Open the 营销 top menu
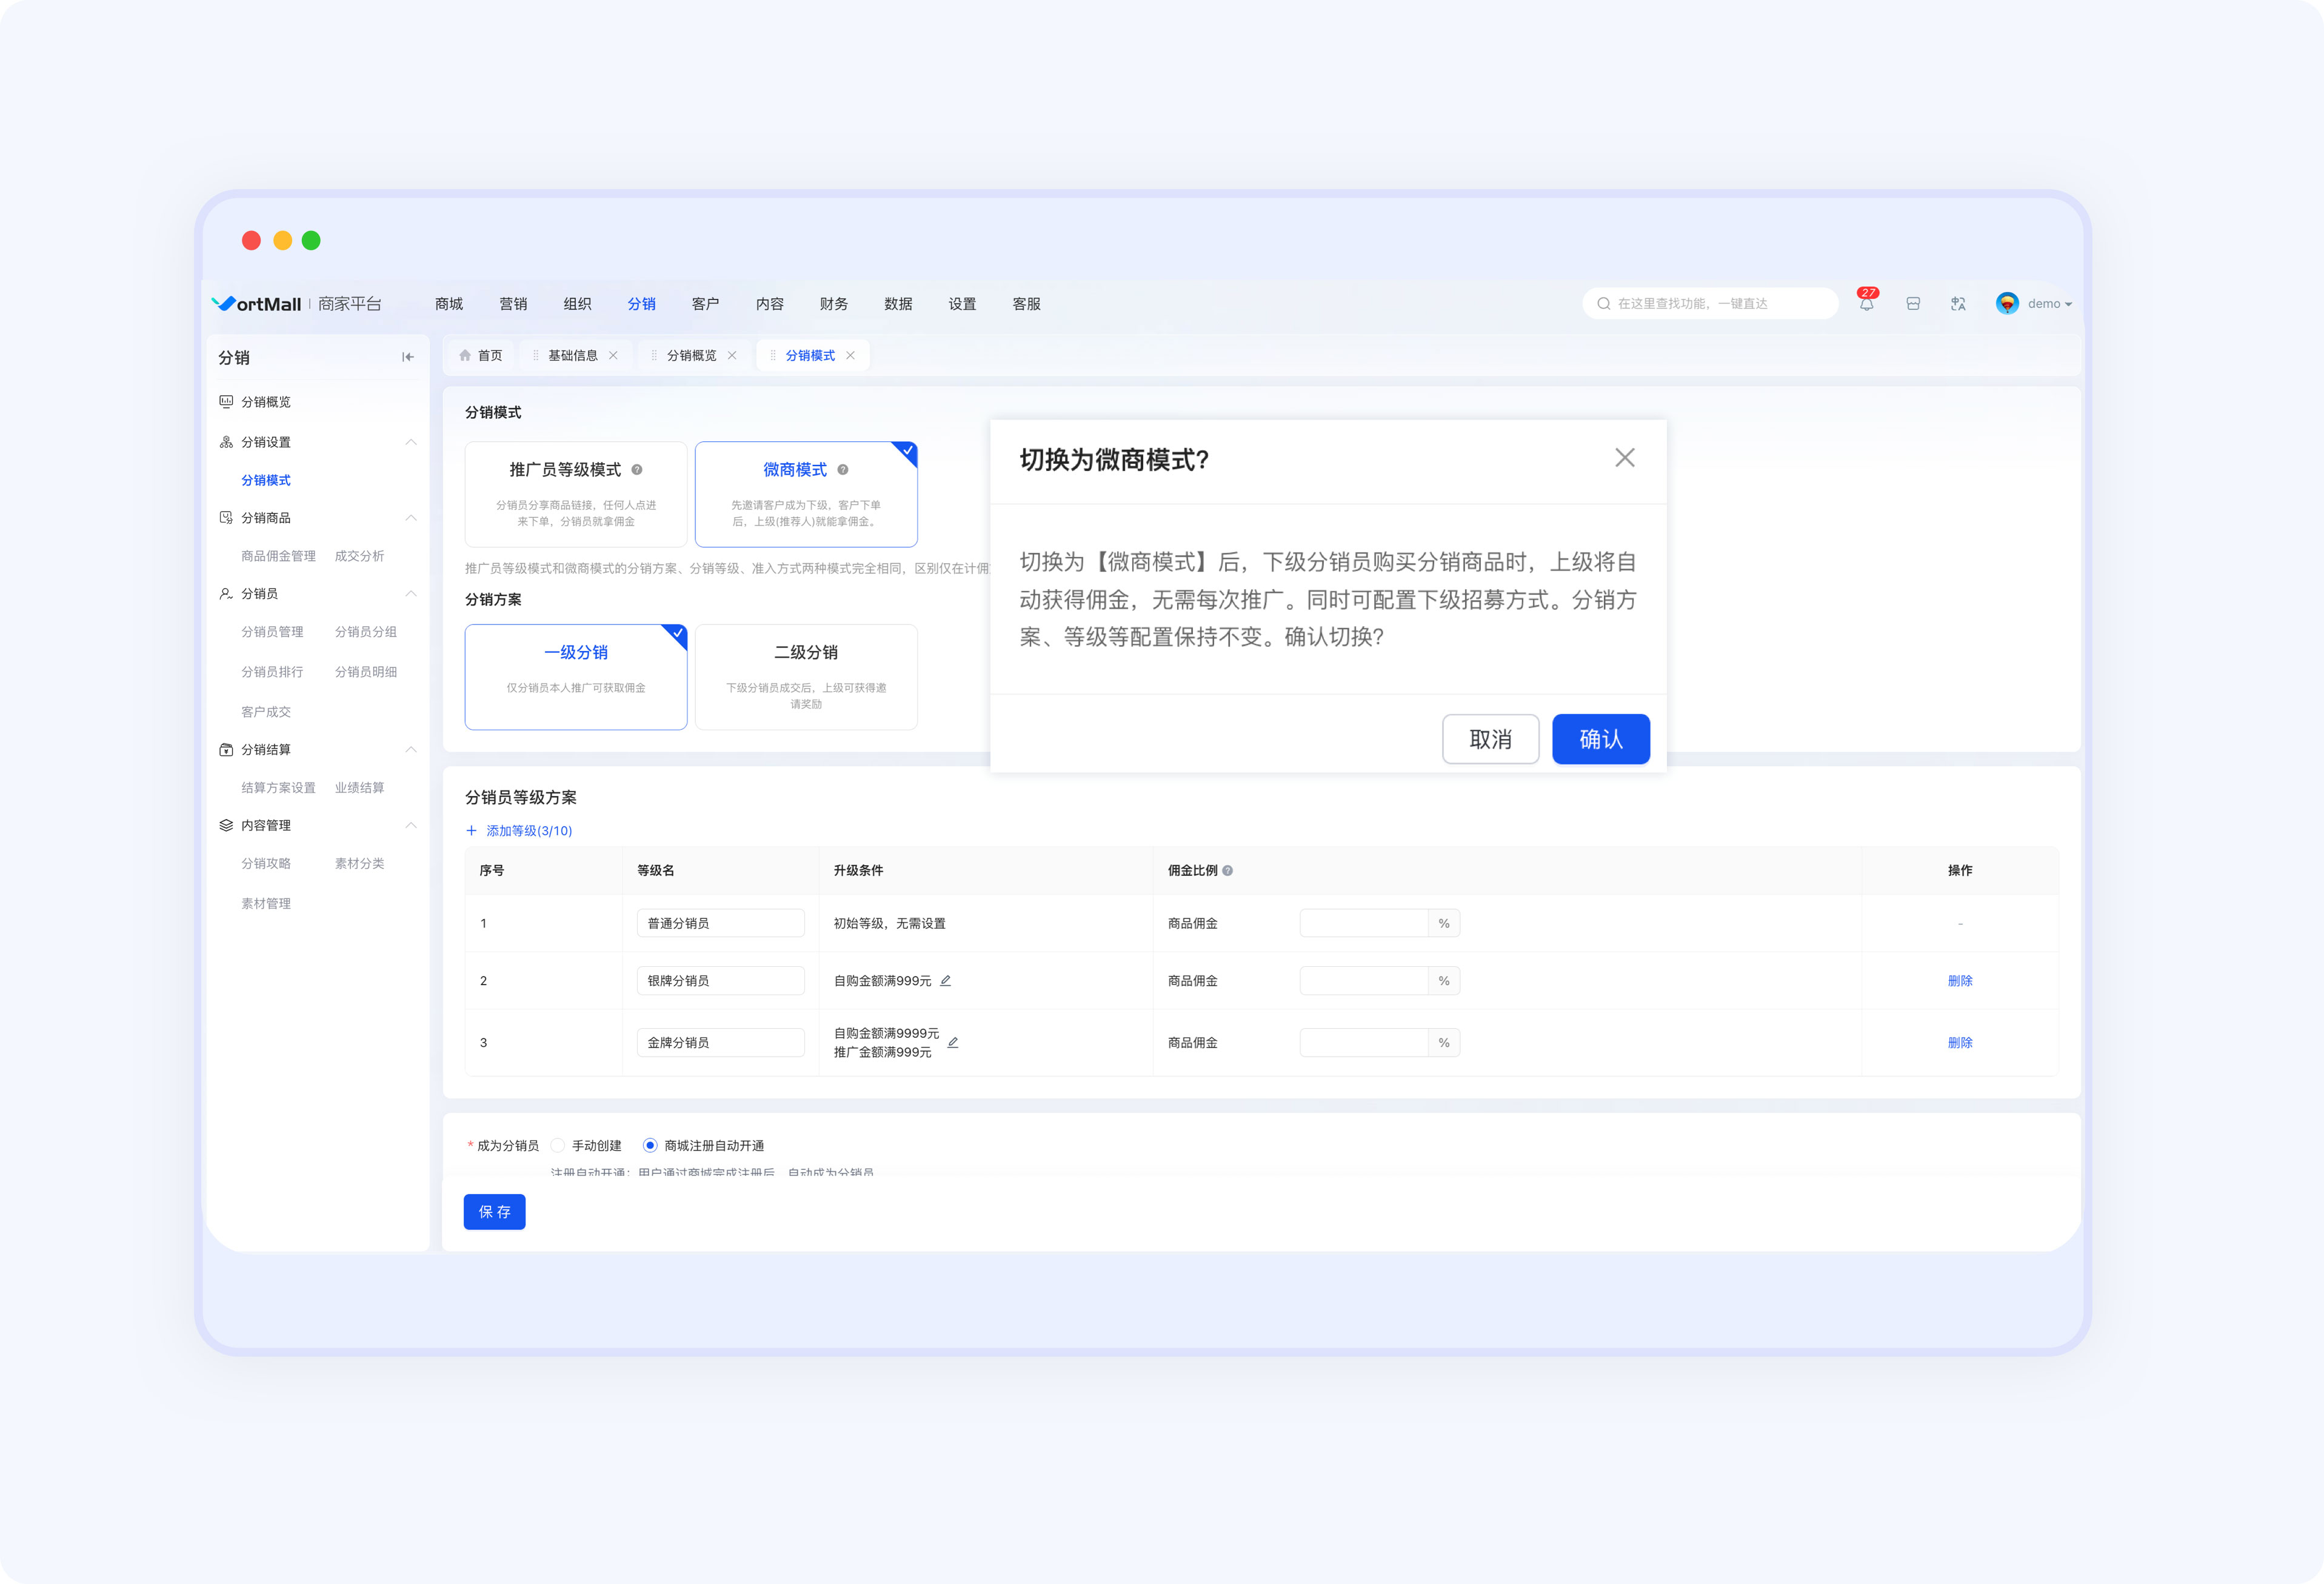 (513, 304)
